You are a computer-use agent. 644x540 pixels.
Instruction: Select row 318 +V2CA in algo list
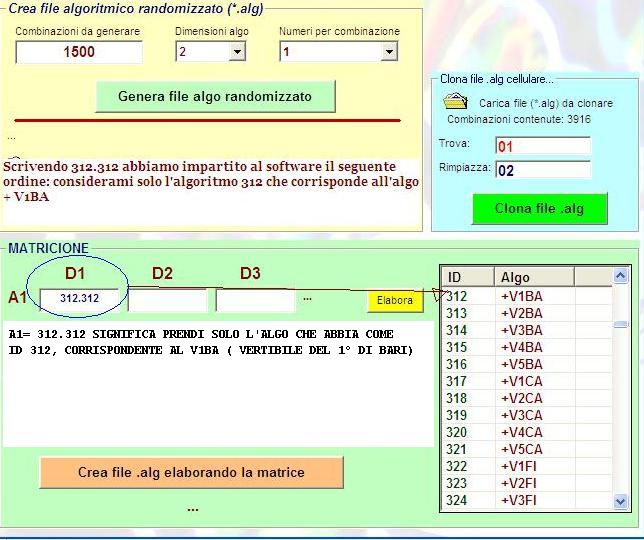coord(527,398)
